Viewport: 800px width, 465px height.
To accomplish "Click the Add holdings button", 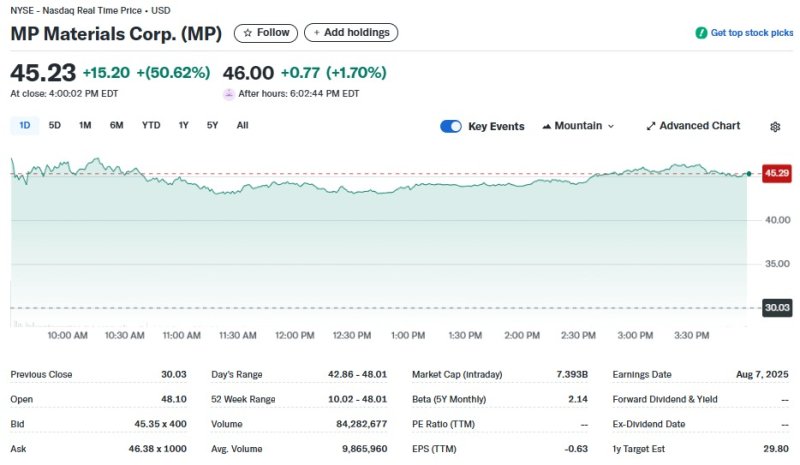I will click(x=350, y=33).
